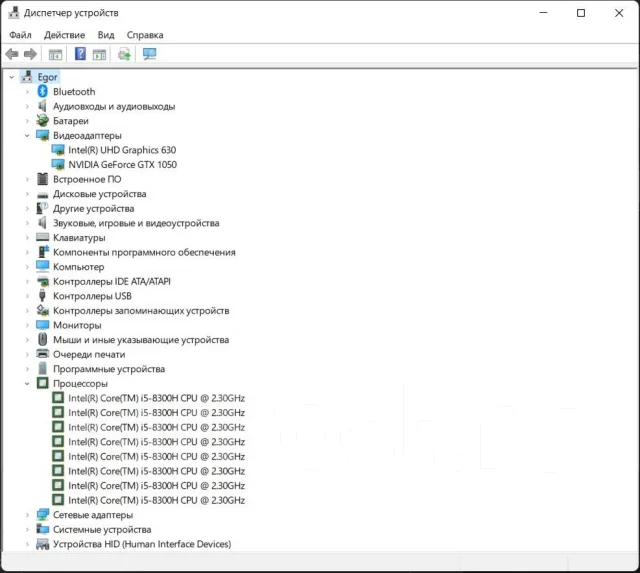The height and width of the screenshot is (573, 640).
Task: Maximize the Диспетчер устройств window
Action: 581,13
